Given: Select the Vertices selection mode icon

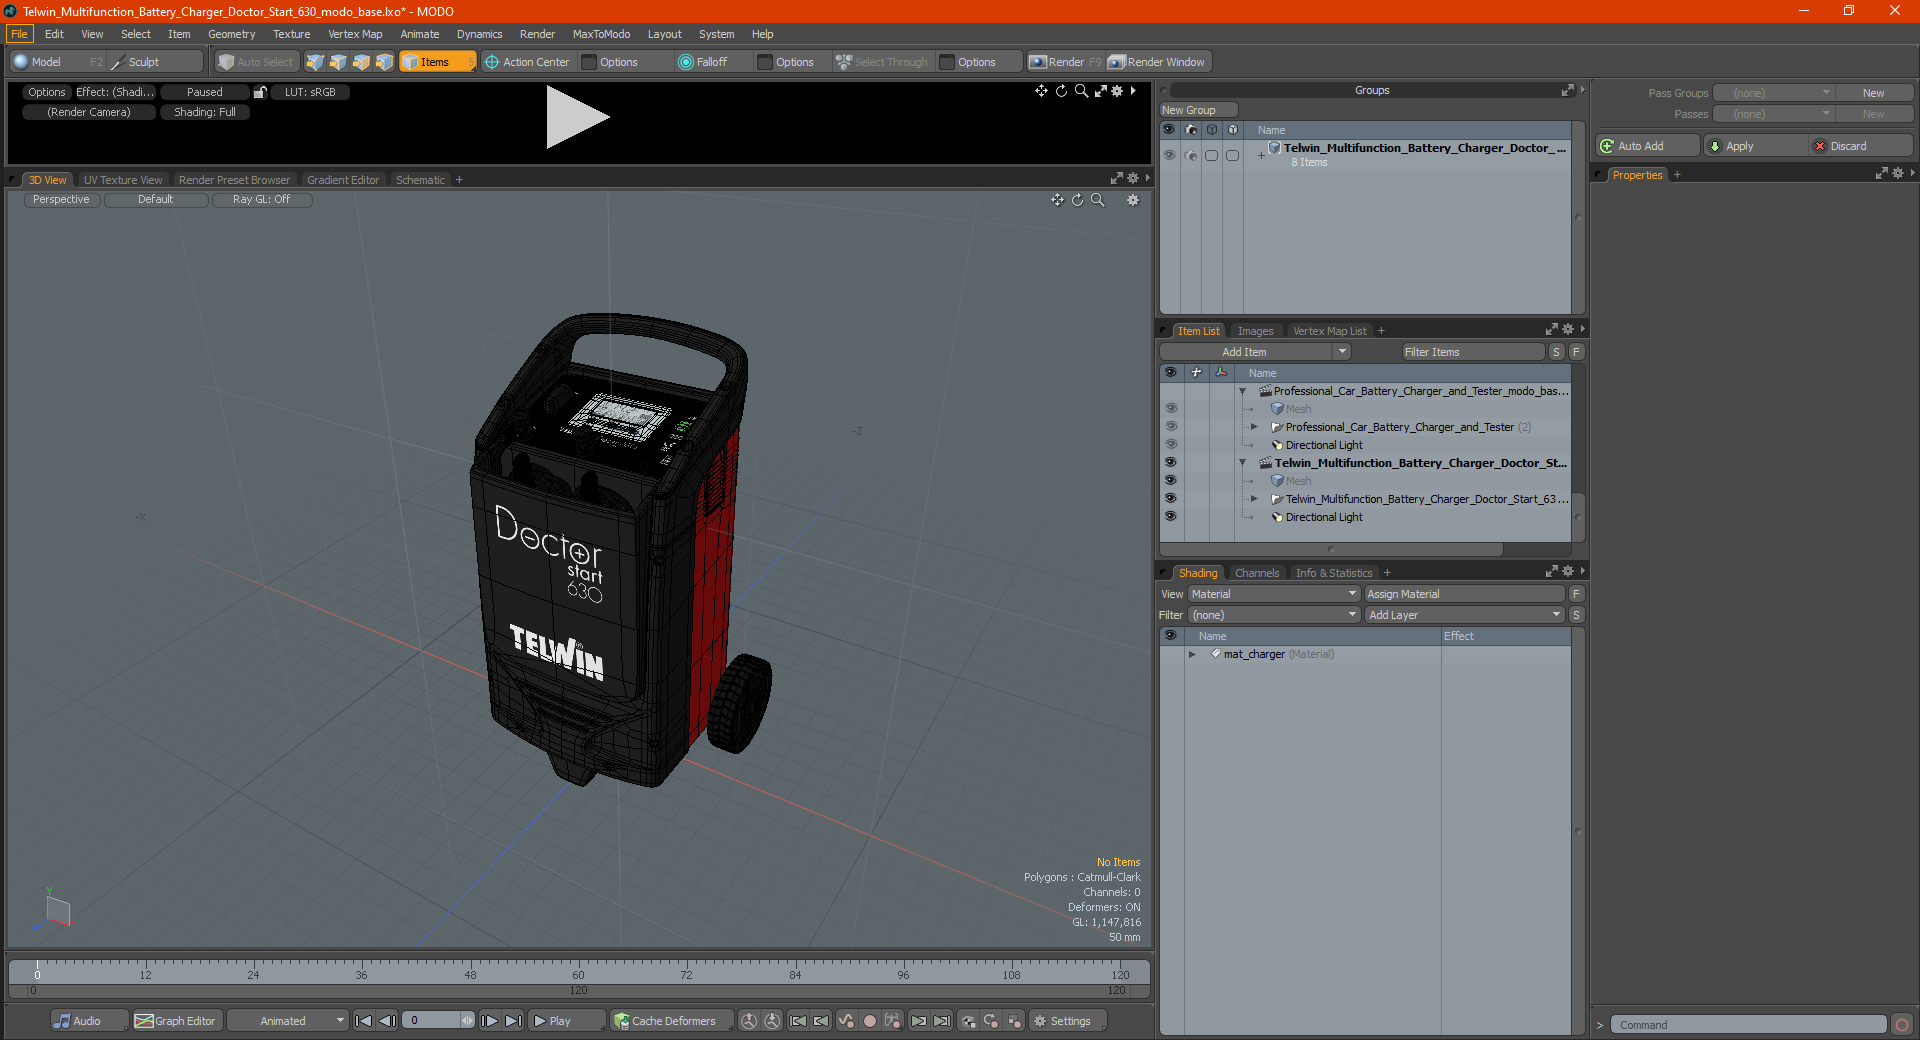Looking at the screenshot, I should [315, 62].
